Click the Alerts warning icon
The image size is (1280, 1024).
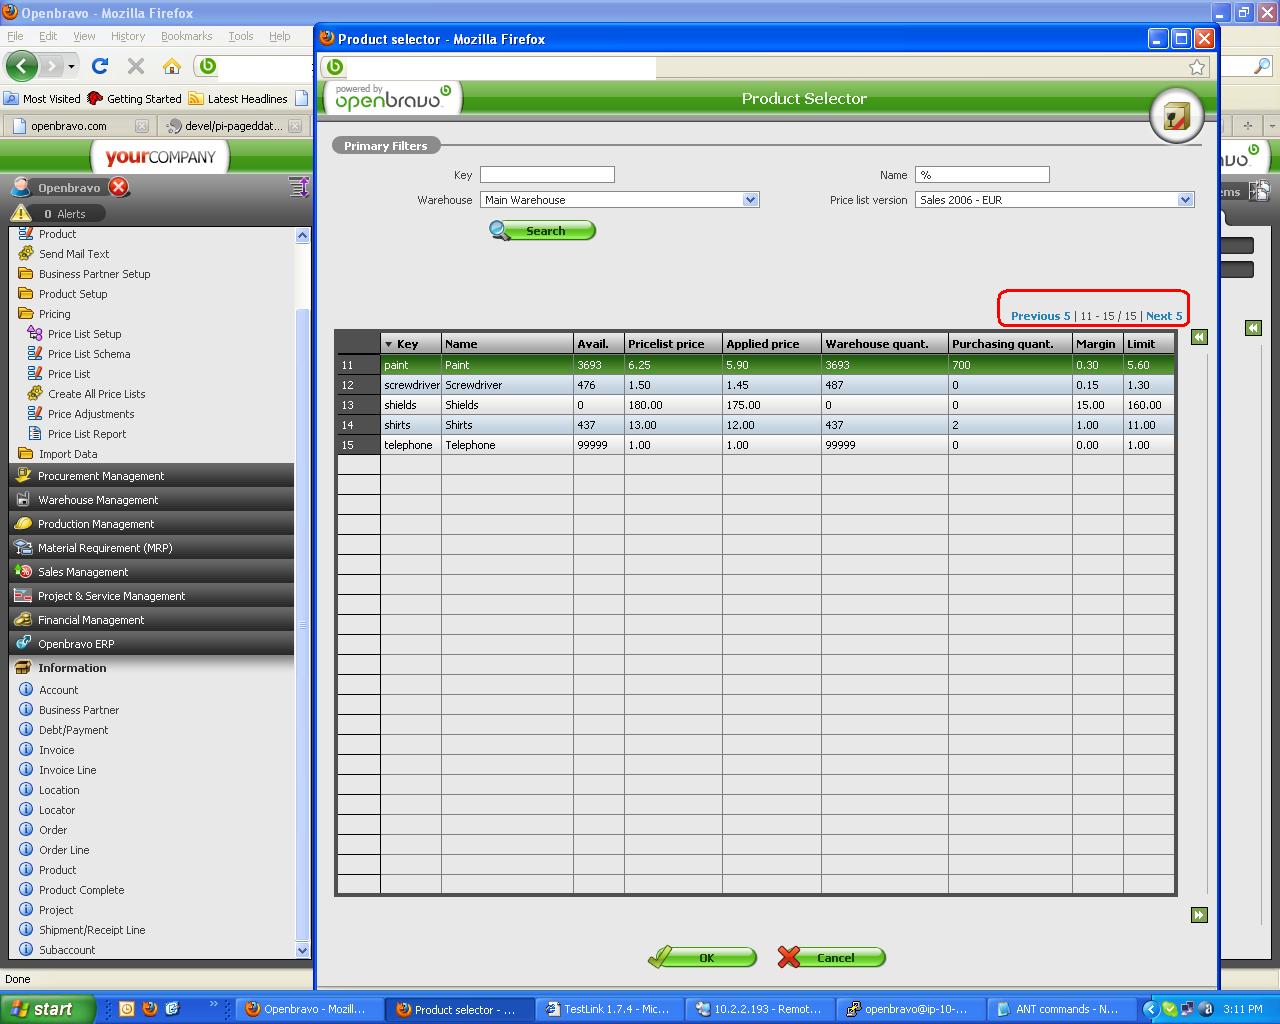(x=21, y=213)
